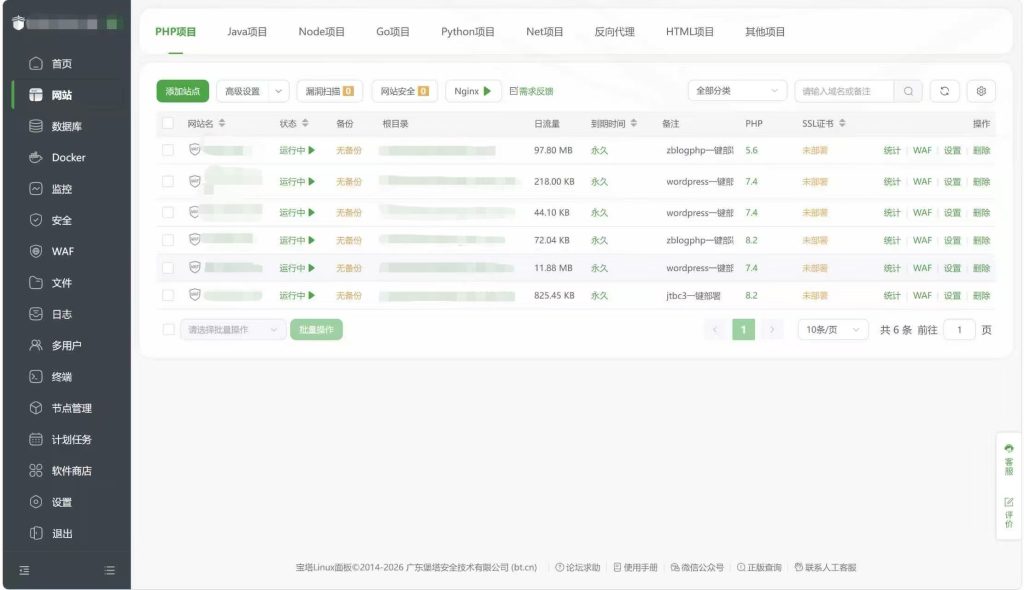Expand the 全部分类 category dropdown
1024x590 pixels.
click(737, 91)
